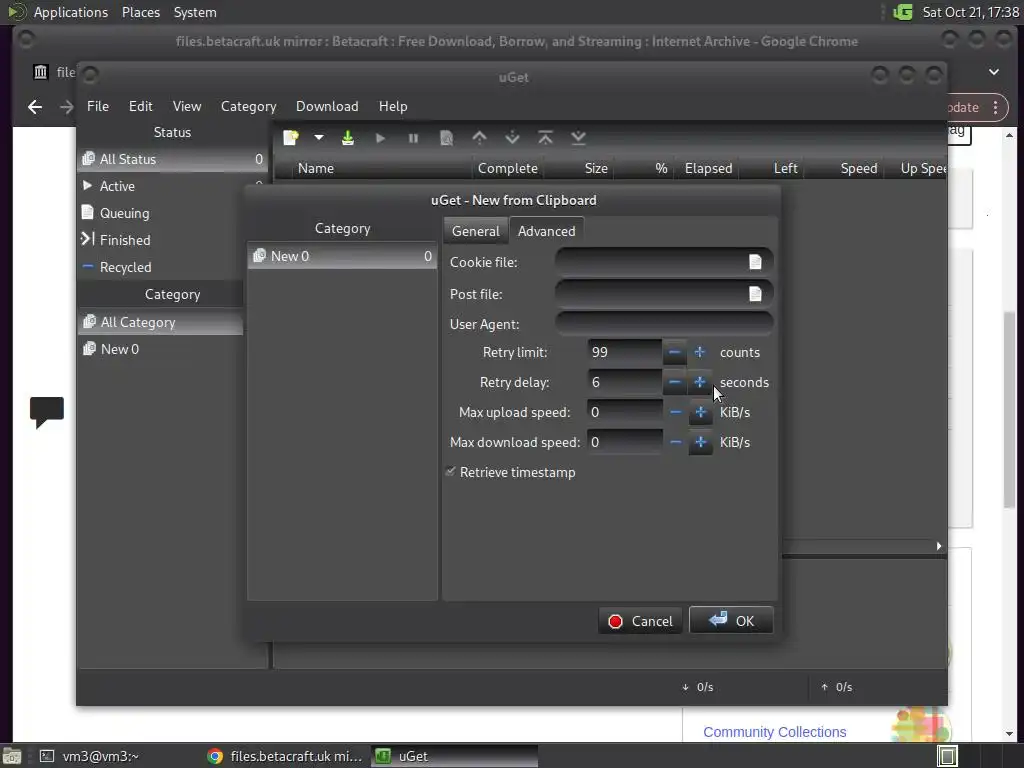Screen dimensions: 1024x768
Task: Click the speech bubble icon on the webpage
Action: click(x=47, y=411)
